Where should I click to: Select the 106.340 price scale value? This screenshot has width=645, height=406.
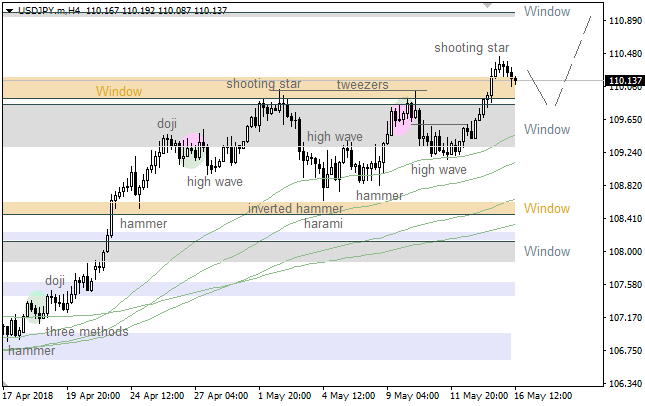click(x=625, y=384)
